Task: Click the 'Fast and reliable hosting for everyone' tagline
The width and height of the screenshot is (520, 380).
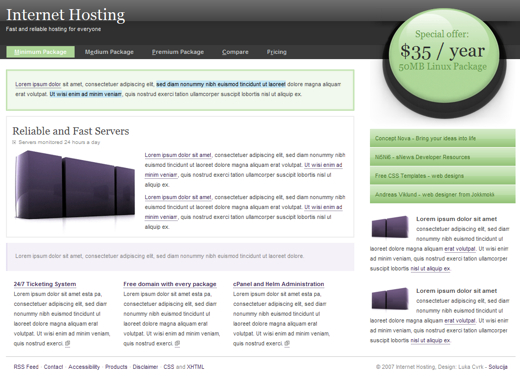Action: pyautogui.click(x=53, y=29)
